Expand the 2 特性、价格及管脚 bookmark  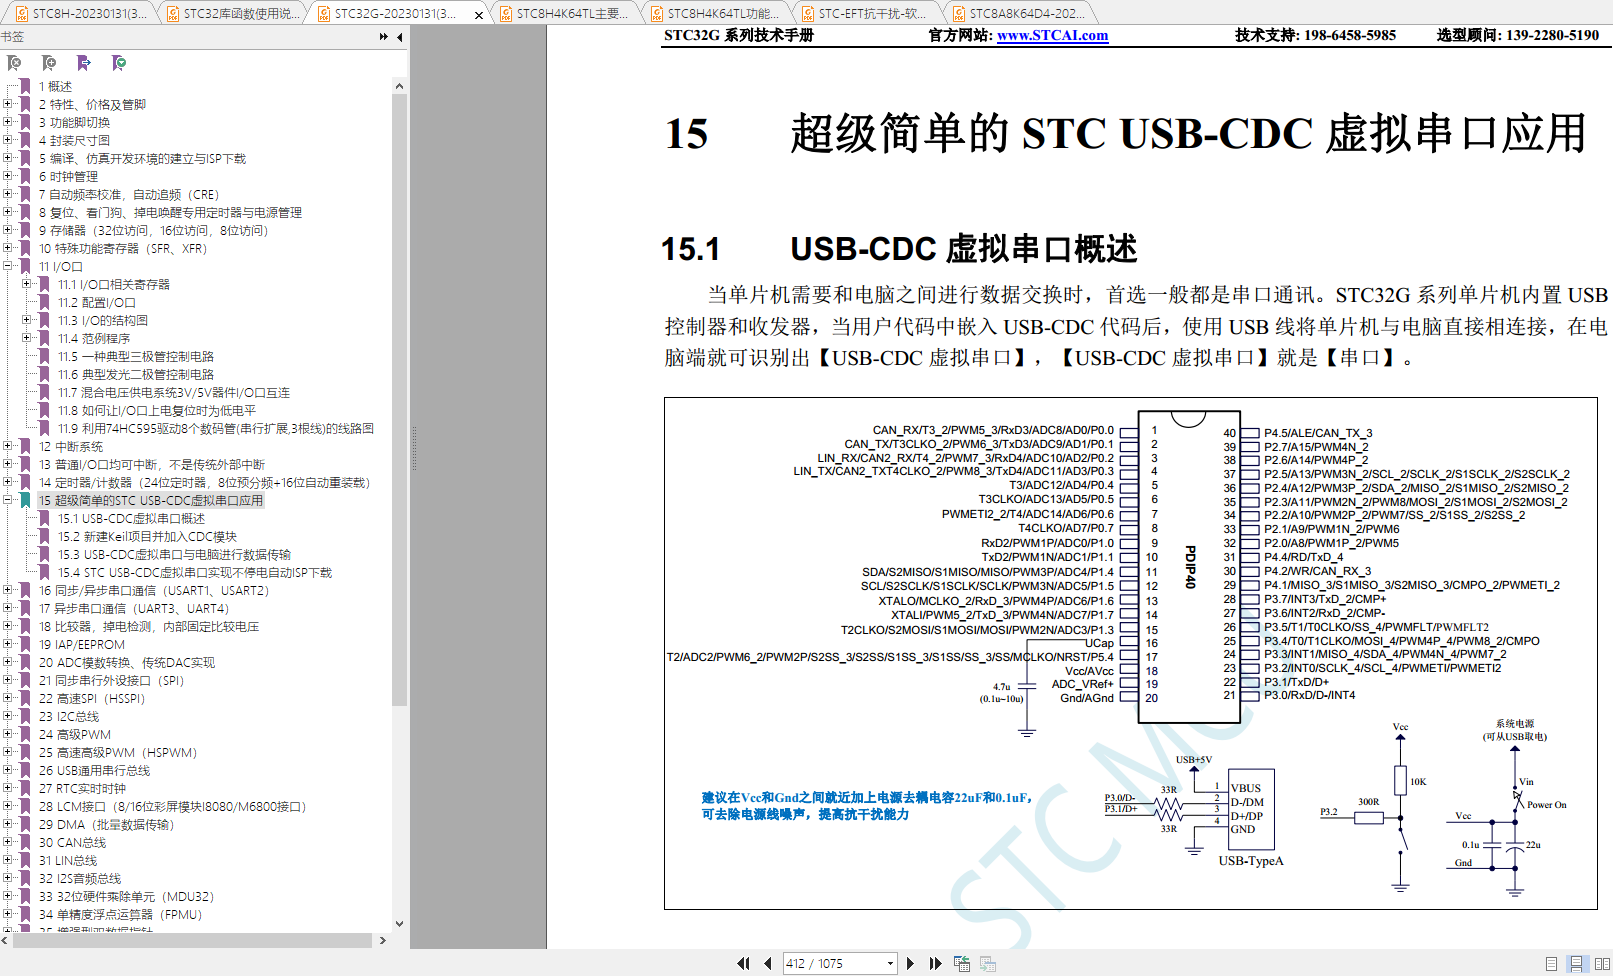pyautogui.click(x=8, y=105)
